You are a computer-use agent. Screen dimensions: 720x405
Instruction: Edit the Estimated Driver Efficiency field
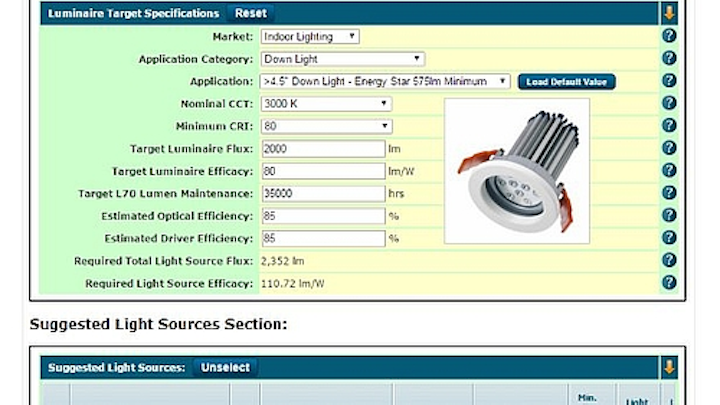click(x=323, y=238)
